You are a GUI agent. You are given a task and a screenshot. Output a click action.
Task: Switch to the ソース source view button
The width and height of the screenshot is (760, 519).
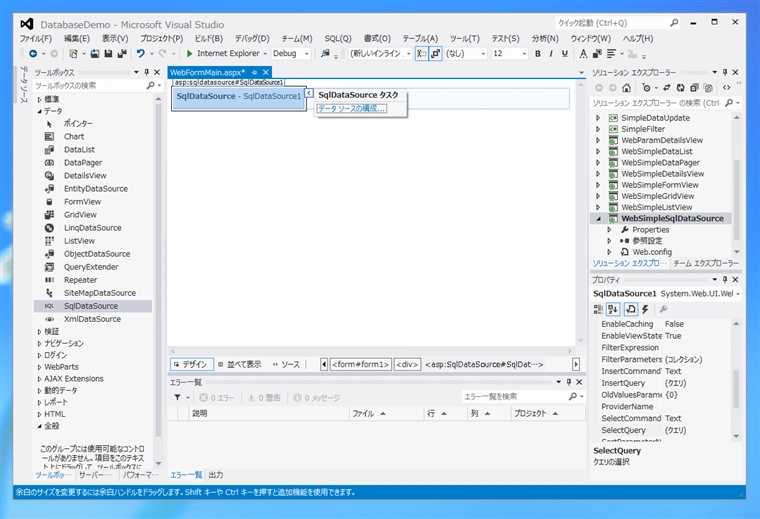(286, 364)
